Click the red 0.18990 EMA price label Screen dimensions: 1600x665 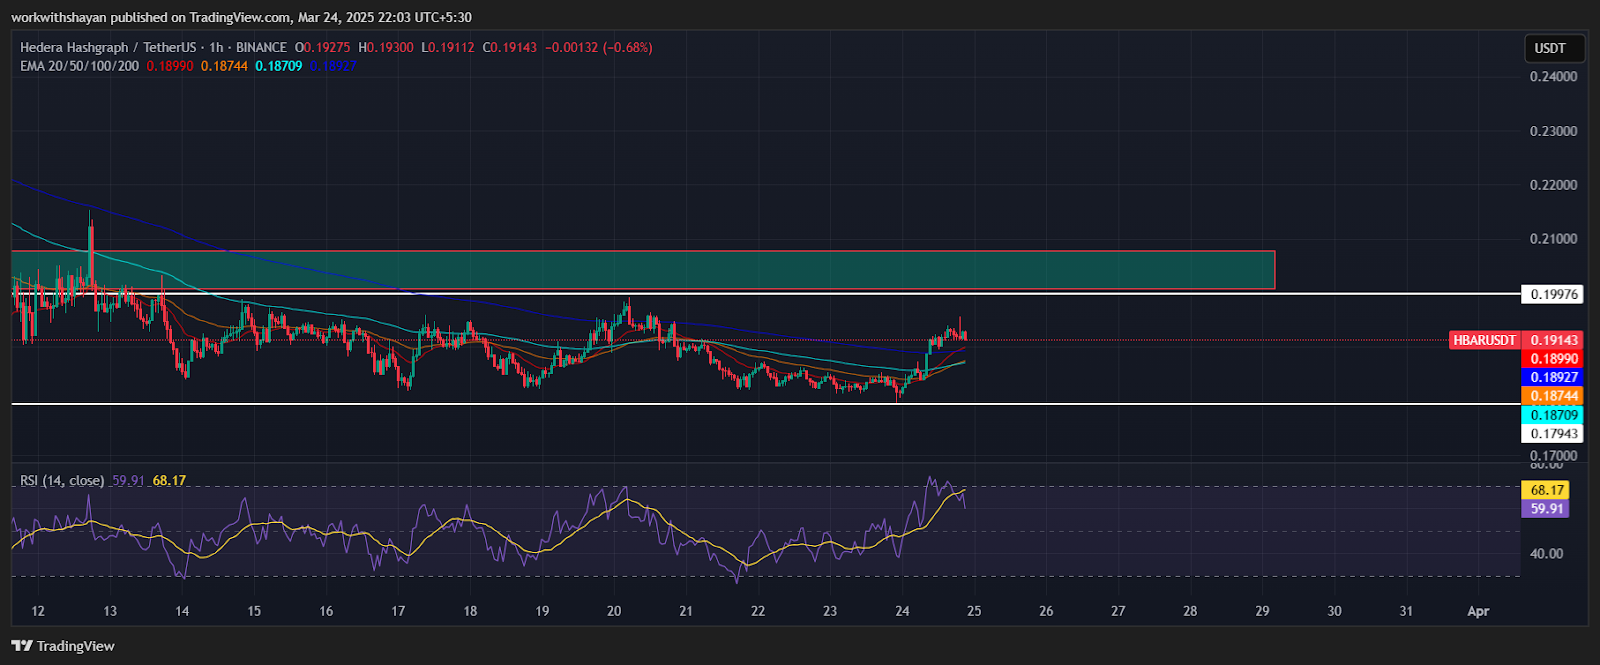1554,359
